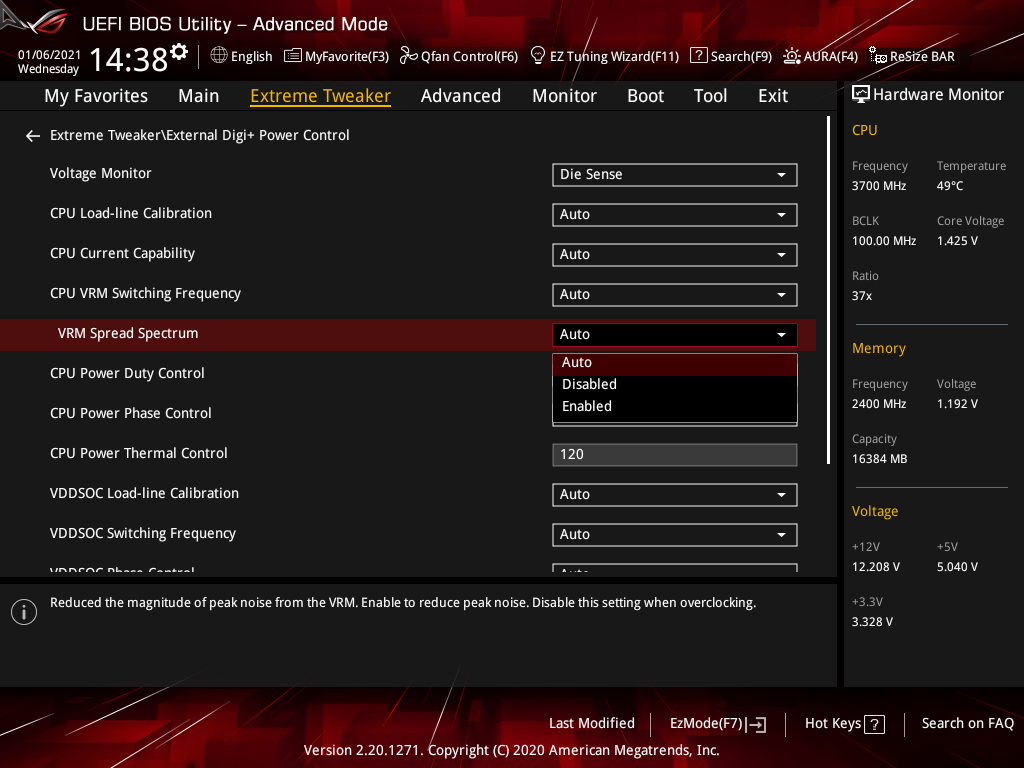
Task: Open AURA(F4) lighting icon
Action: click(792, 56)
